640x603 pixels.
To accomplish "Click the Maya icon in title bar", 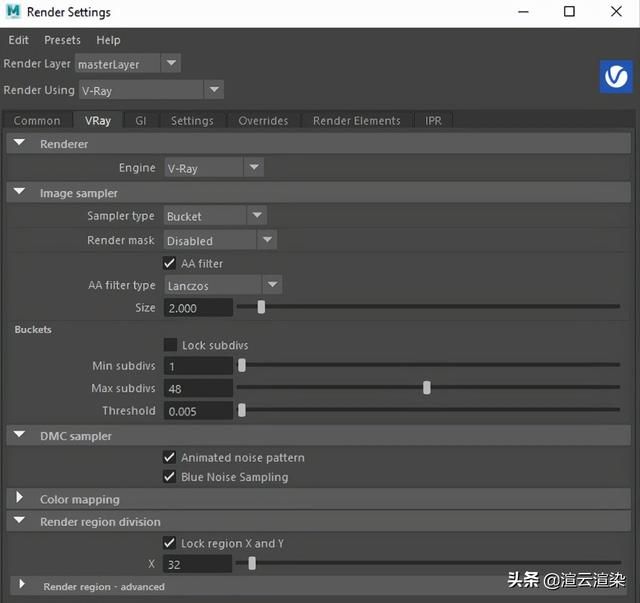I will [12, 12].
